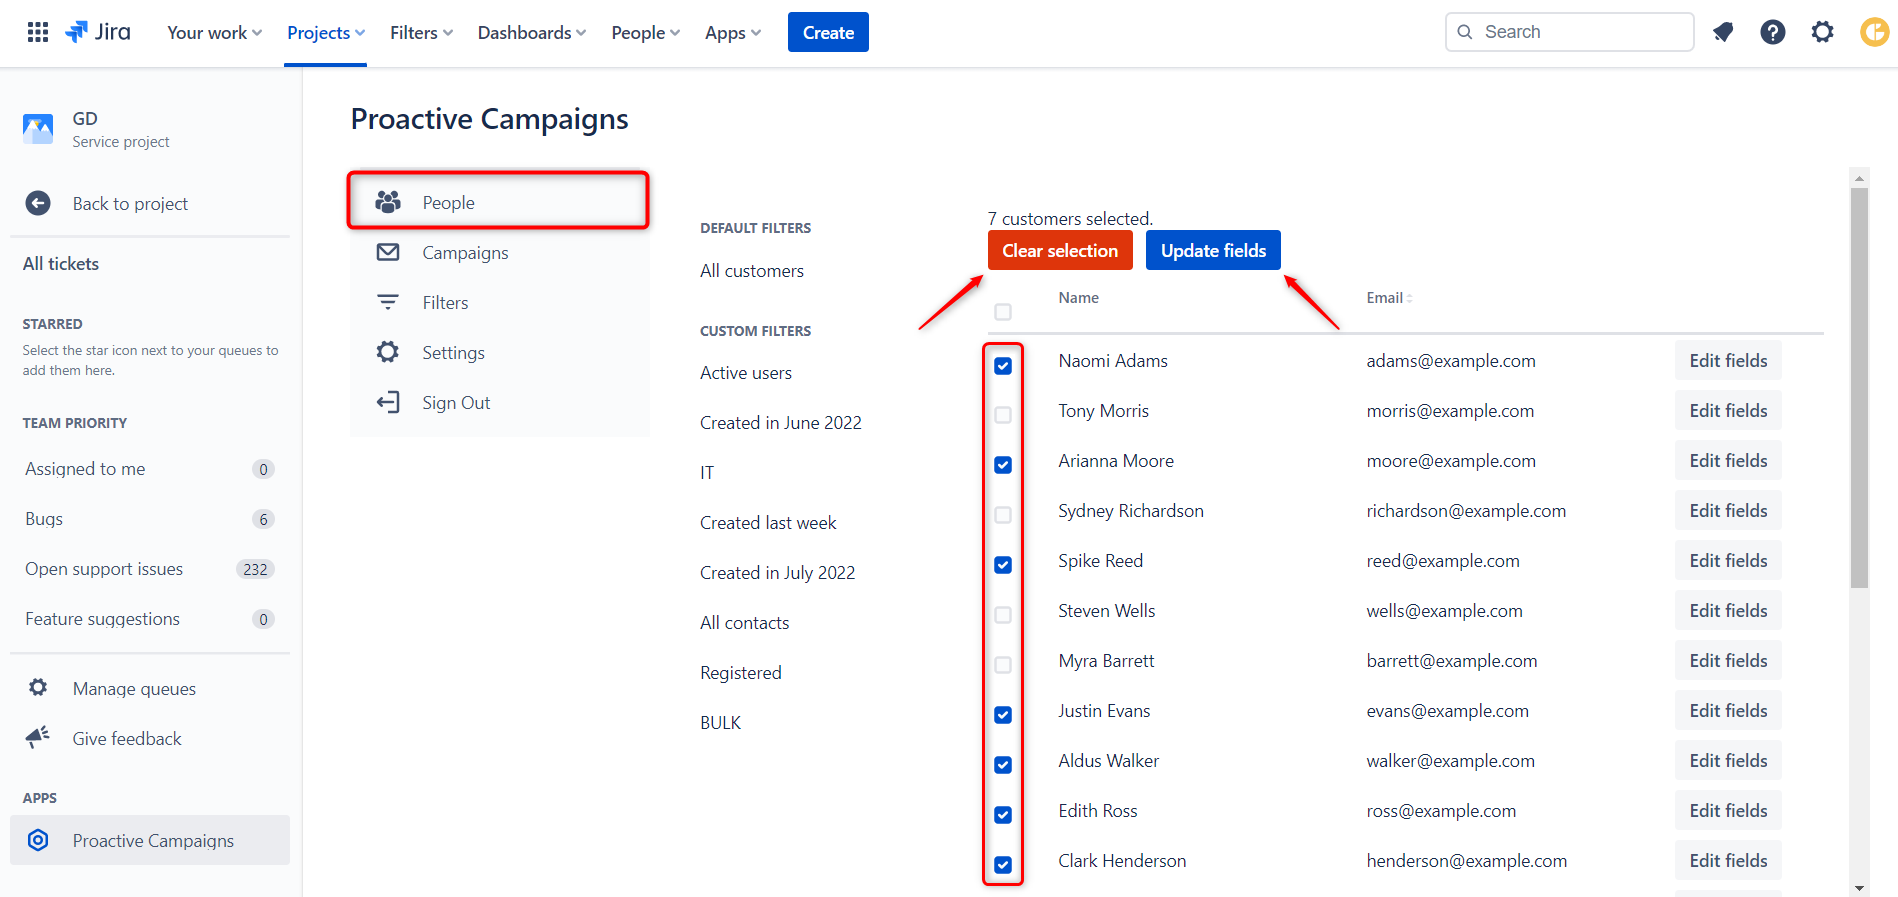Click the Sign Out arrow icon
The height and width of the screenshot is (897, 1898).
point(388,402)
